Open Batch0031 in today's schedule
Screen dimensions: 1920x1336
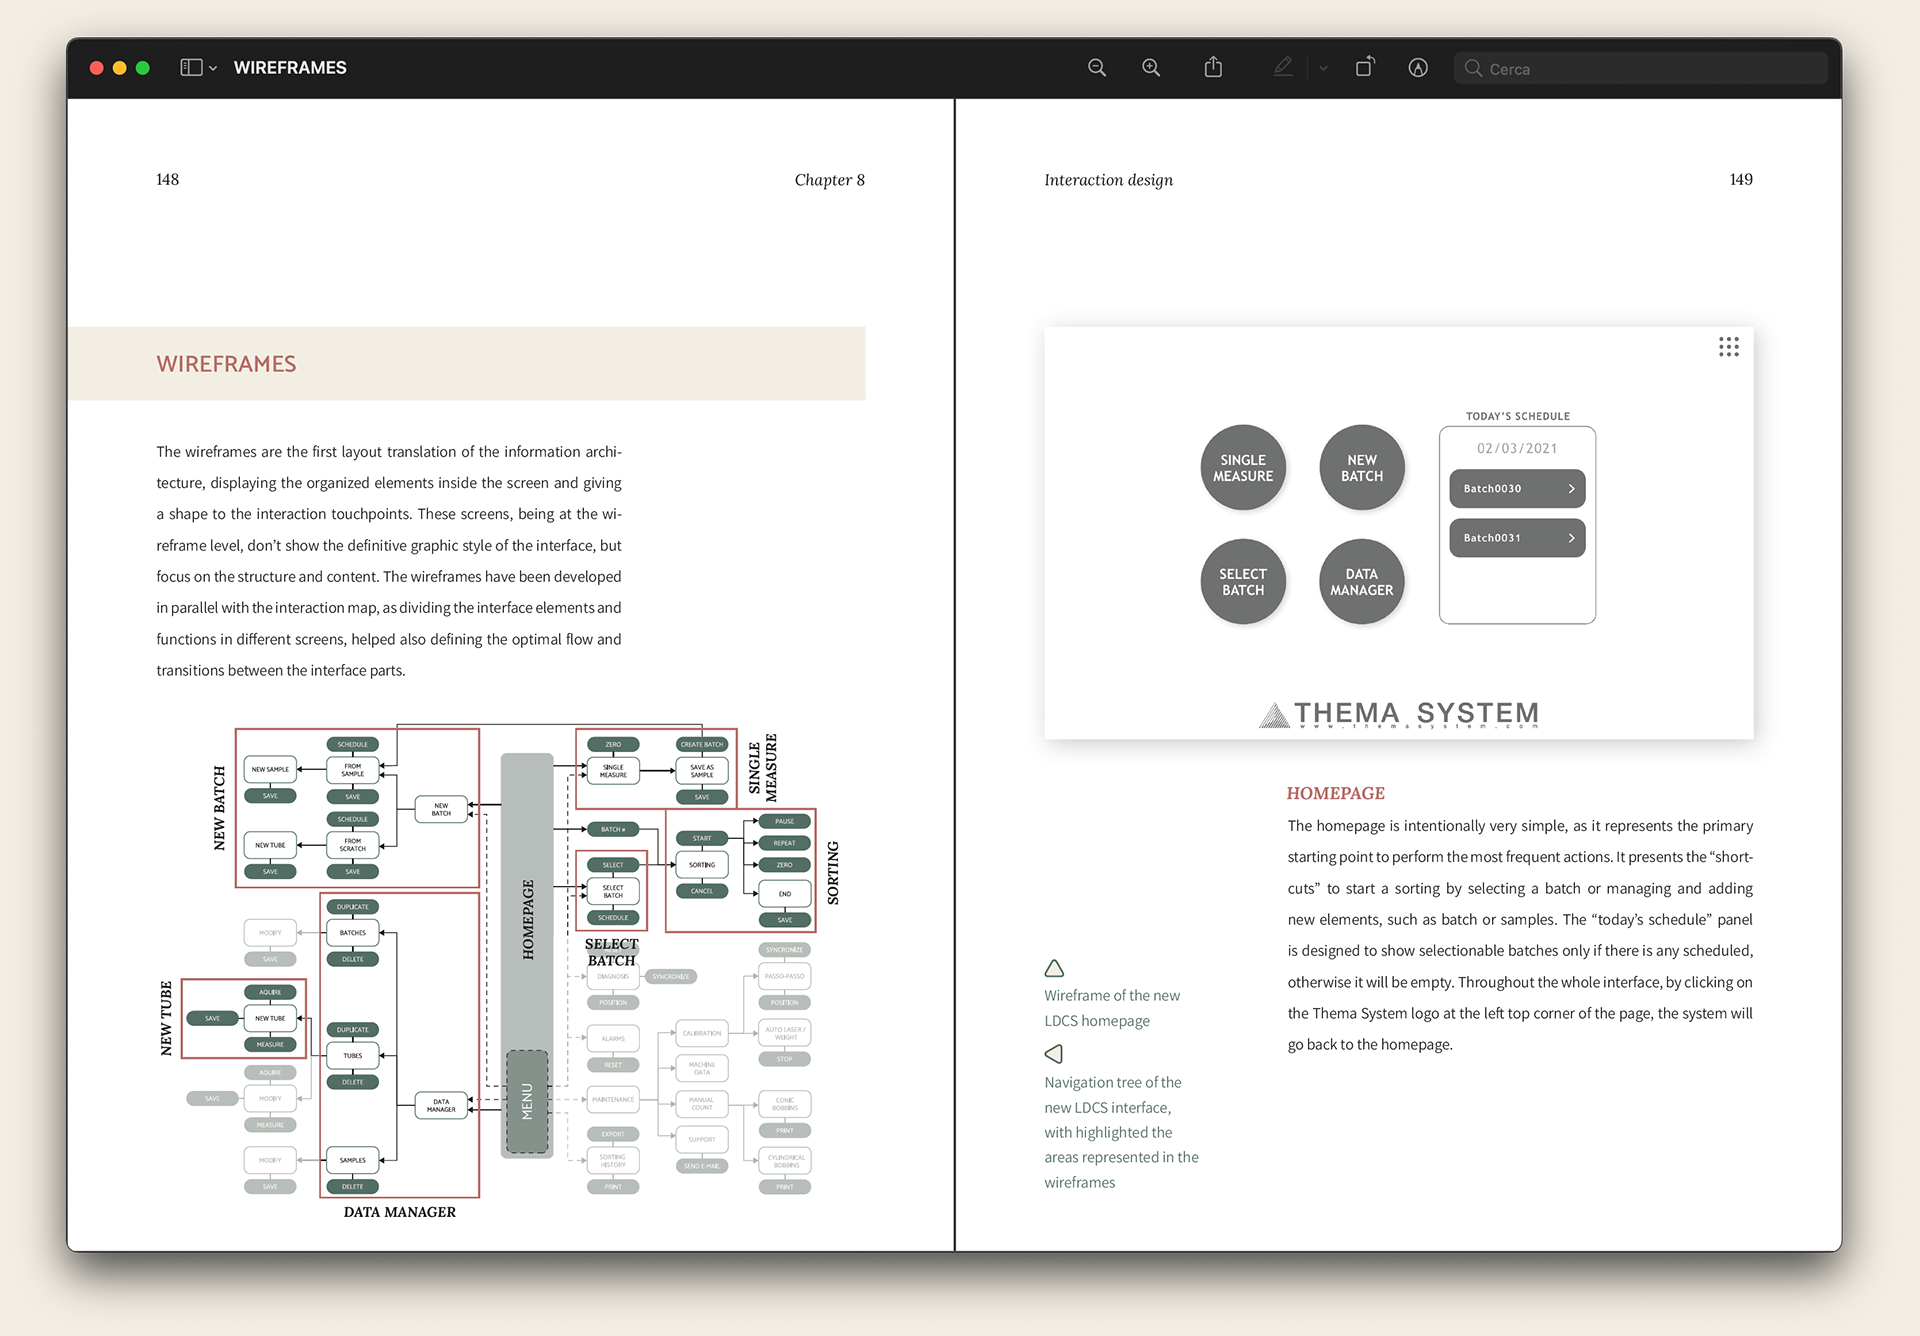[1517, 538]
